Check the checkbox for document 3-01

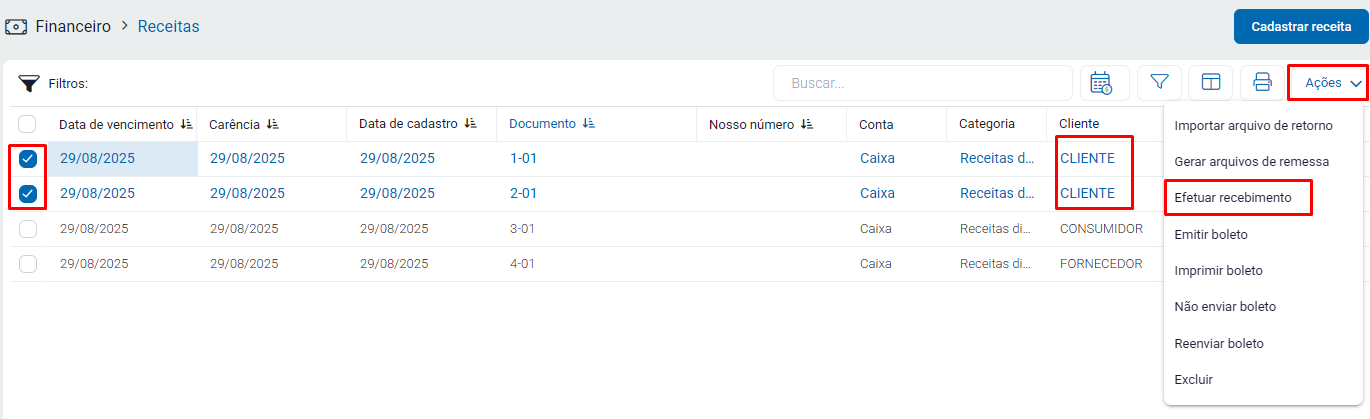point(28,229)
